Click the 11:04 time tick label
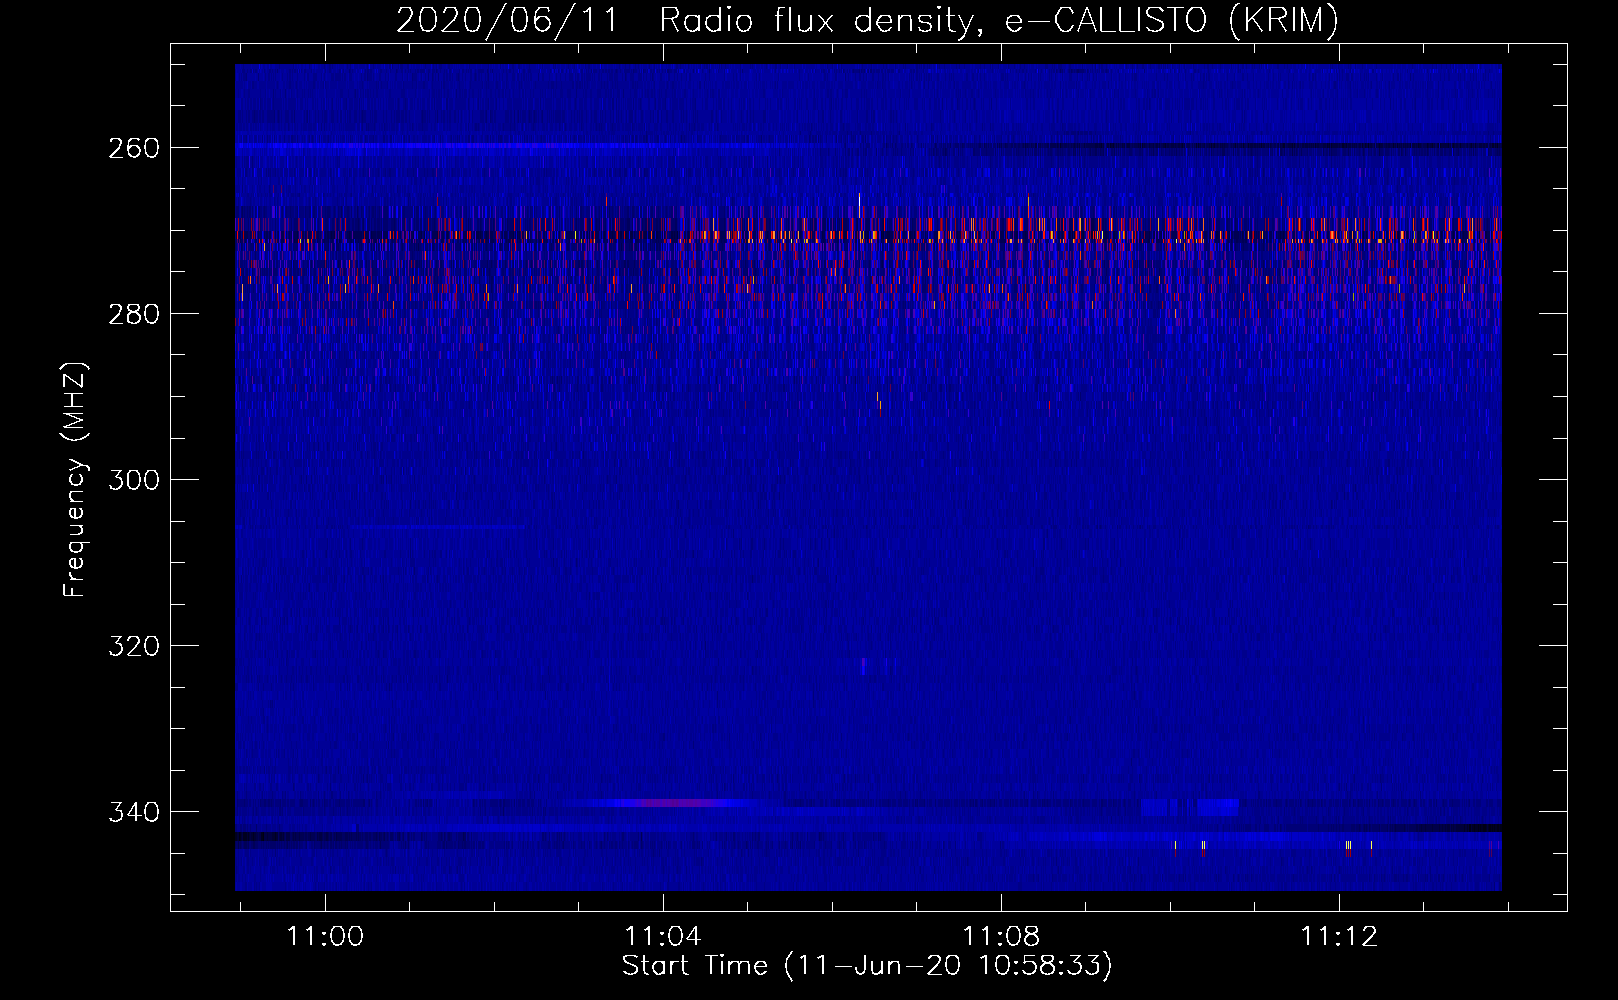 (x=663, y=937)
